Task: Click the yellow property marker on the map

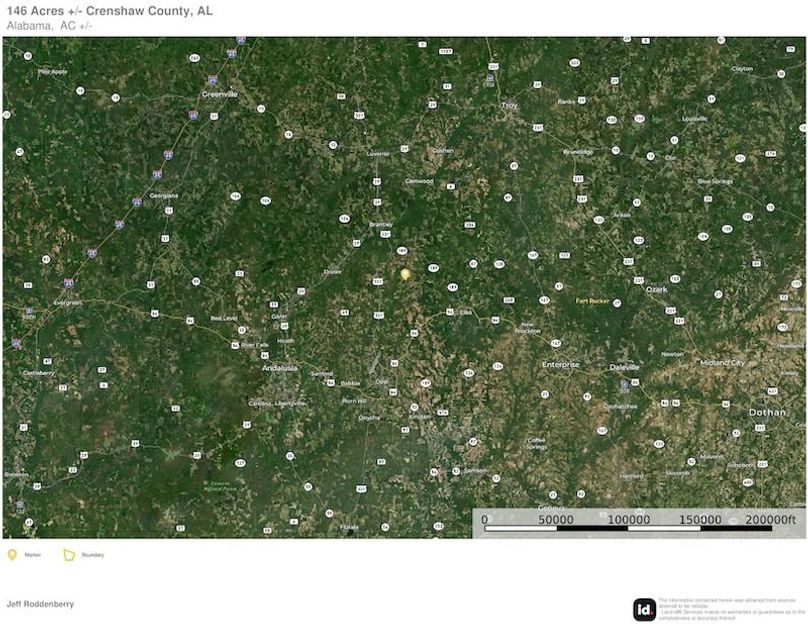Action: [x=405, y=273]
